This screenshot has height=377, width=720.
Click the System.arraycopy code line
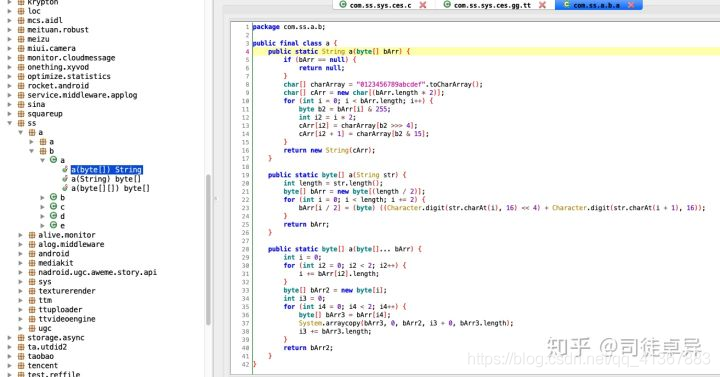point(406,323)
